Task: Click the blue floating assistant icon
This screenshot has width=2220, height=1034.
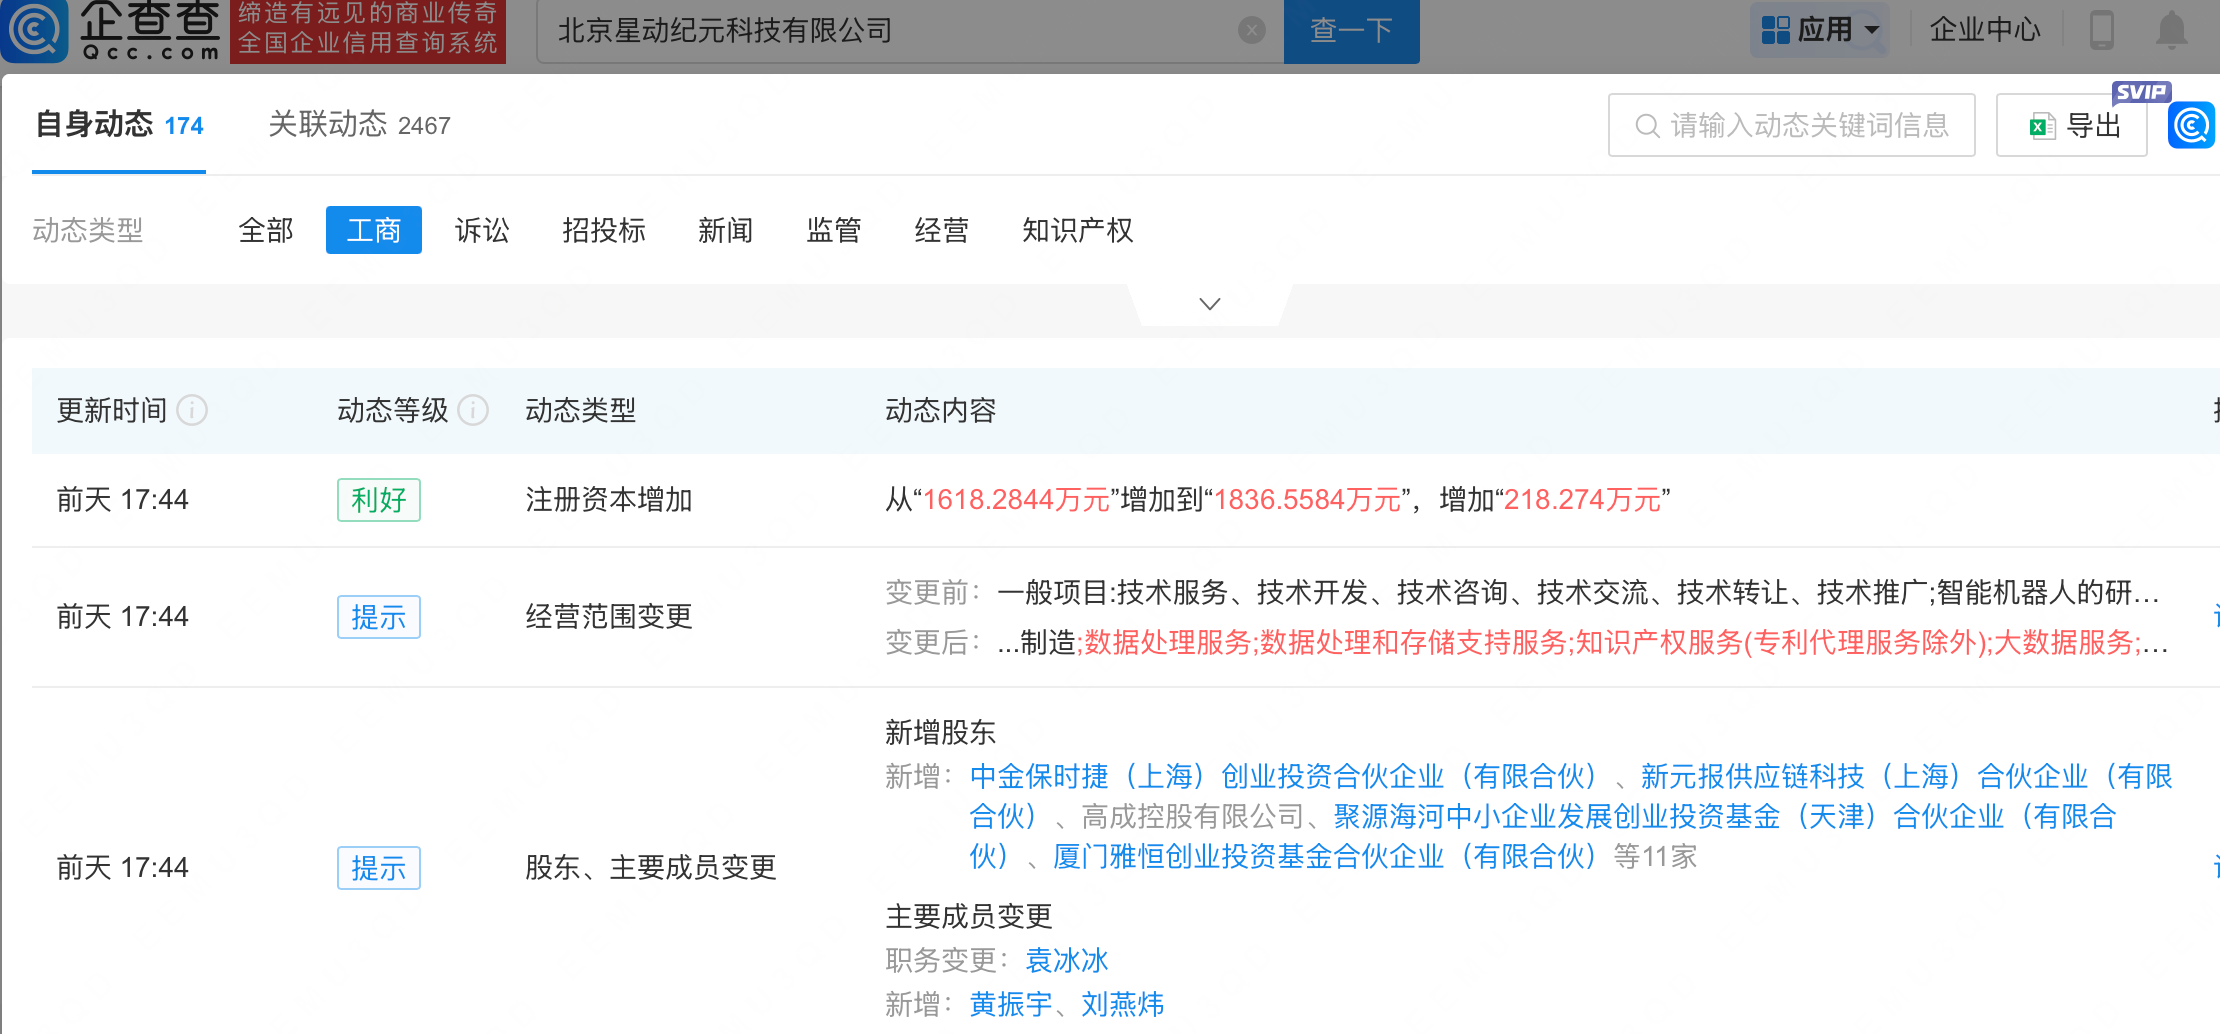Action: (2192, 126)
